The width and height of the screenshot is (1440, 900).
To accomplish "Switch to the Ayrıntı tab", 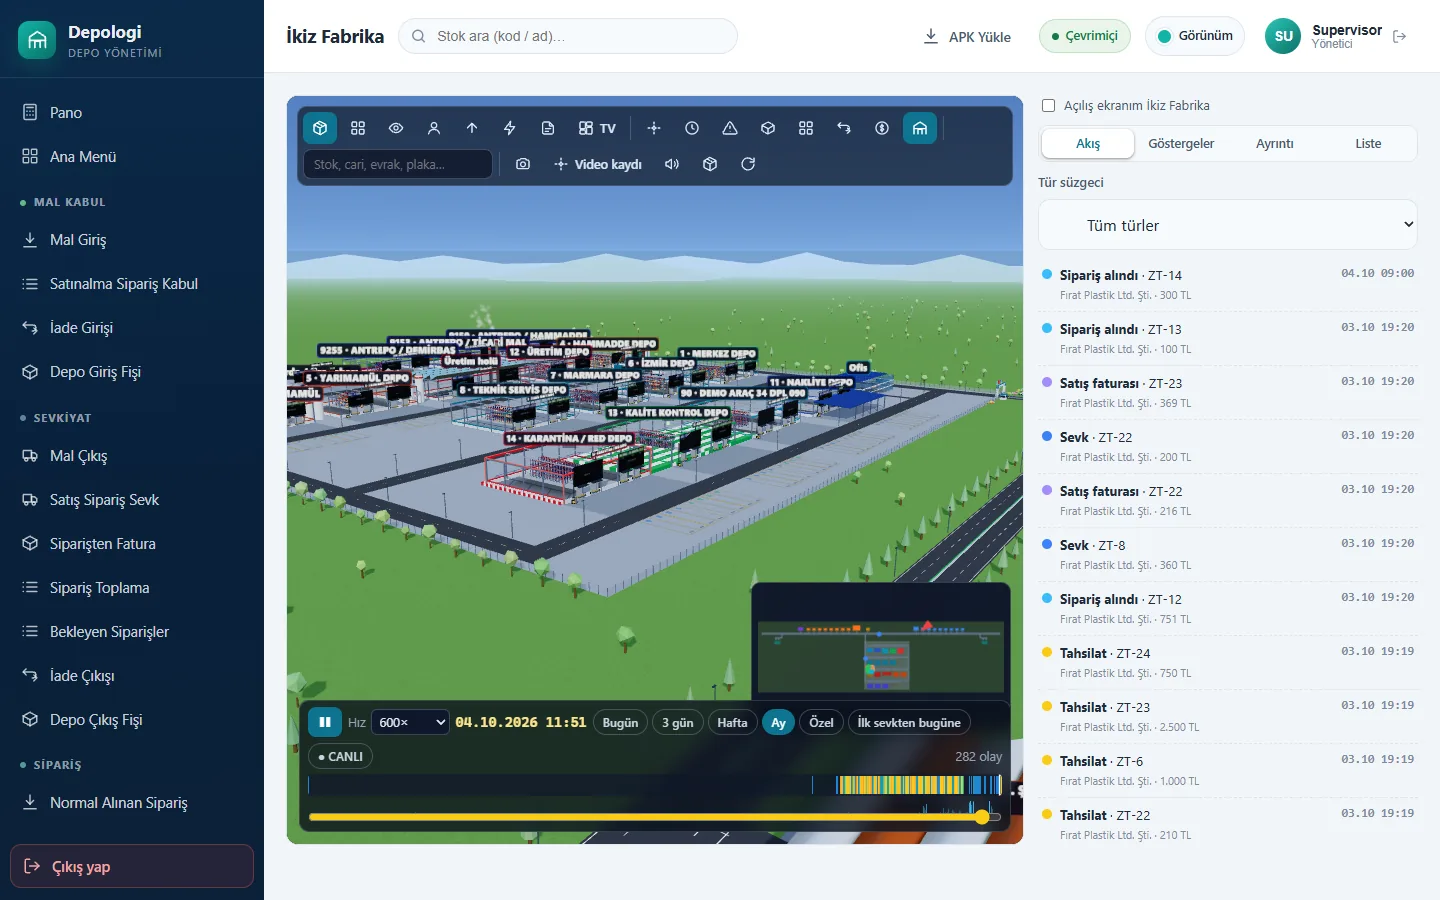I will [1275, 144].
